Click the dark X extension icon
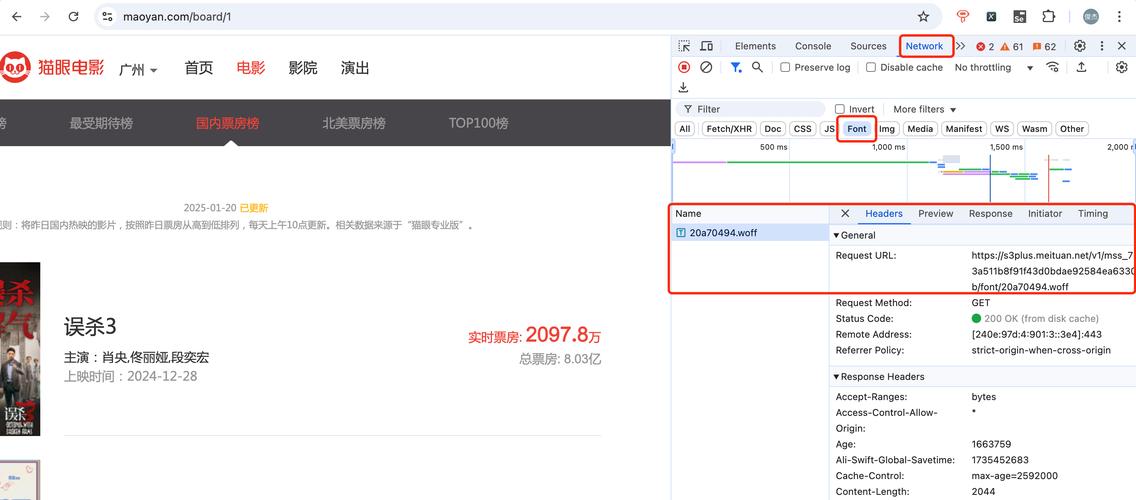This screenshot has width=1136, height=500. tap(991, 16)
